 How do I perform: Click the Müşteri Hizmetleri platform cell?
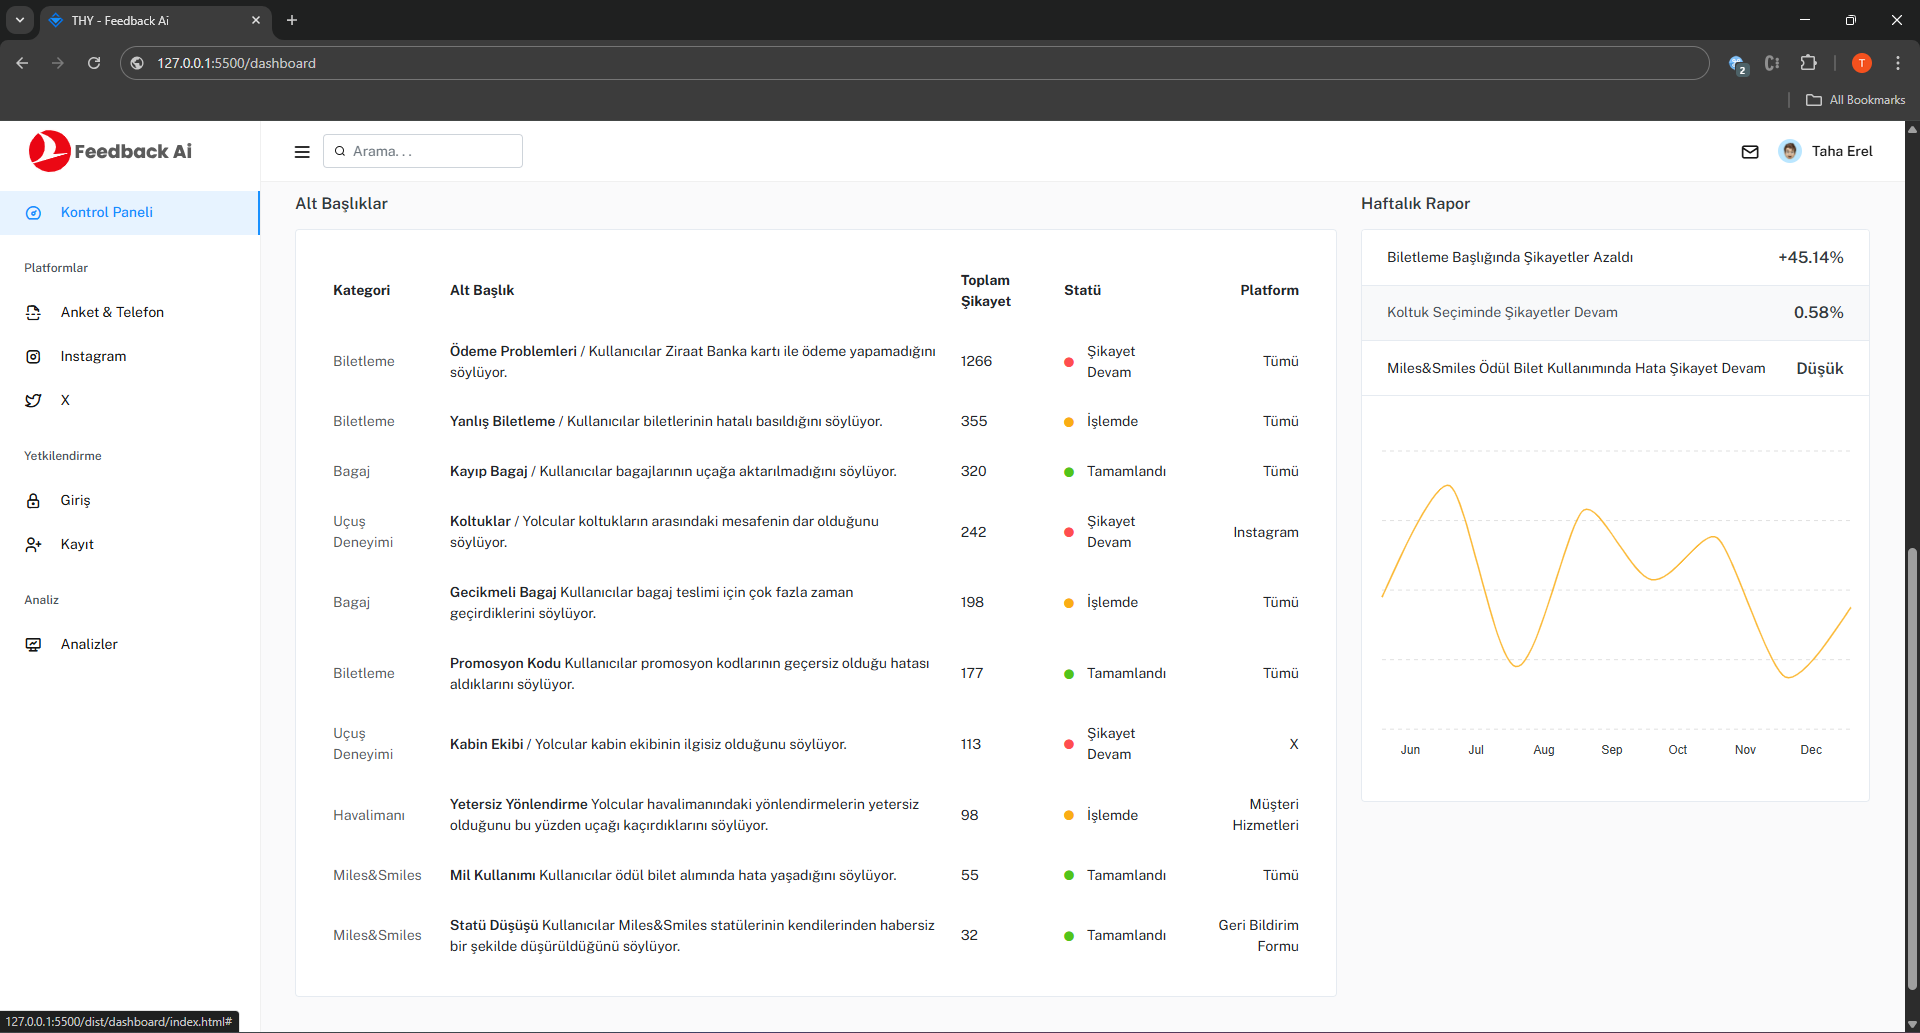tap(1266, 816)
